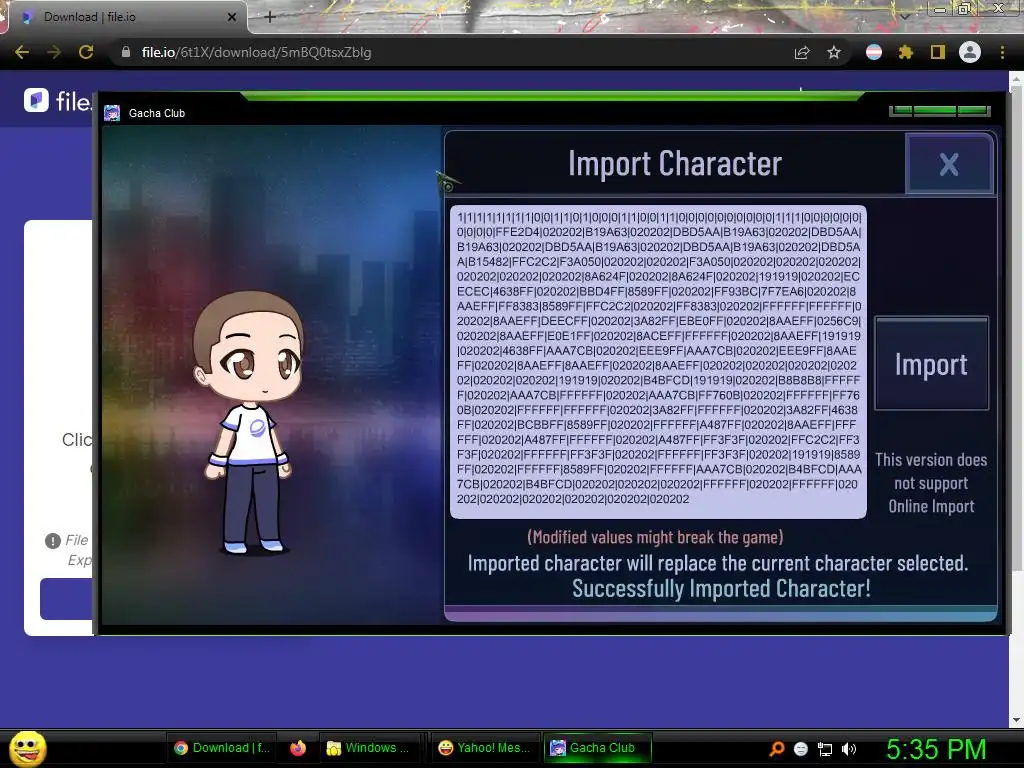Screen dimensions: 1024x768
Task: Switch to the Gacha Club taskbar item
Action: [x=598, y=748]
